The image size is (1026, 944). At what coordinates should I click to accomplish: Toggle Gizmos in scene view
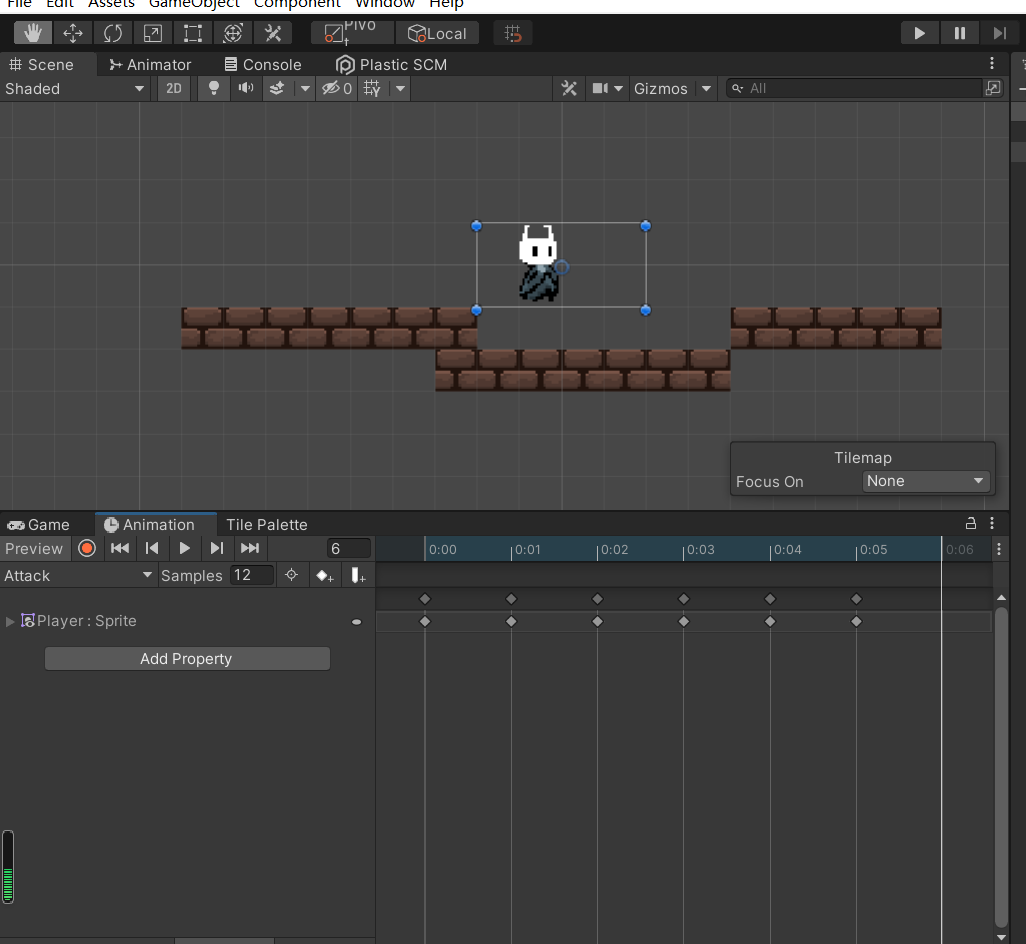pyautogui.click(x=661, y=88)
